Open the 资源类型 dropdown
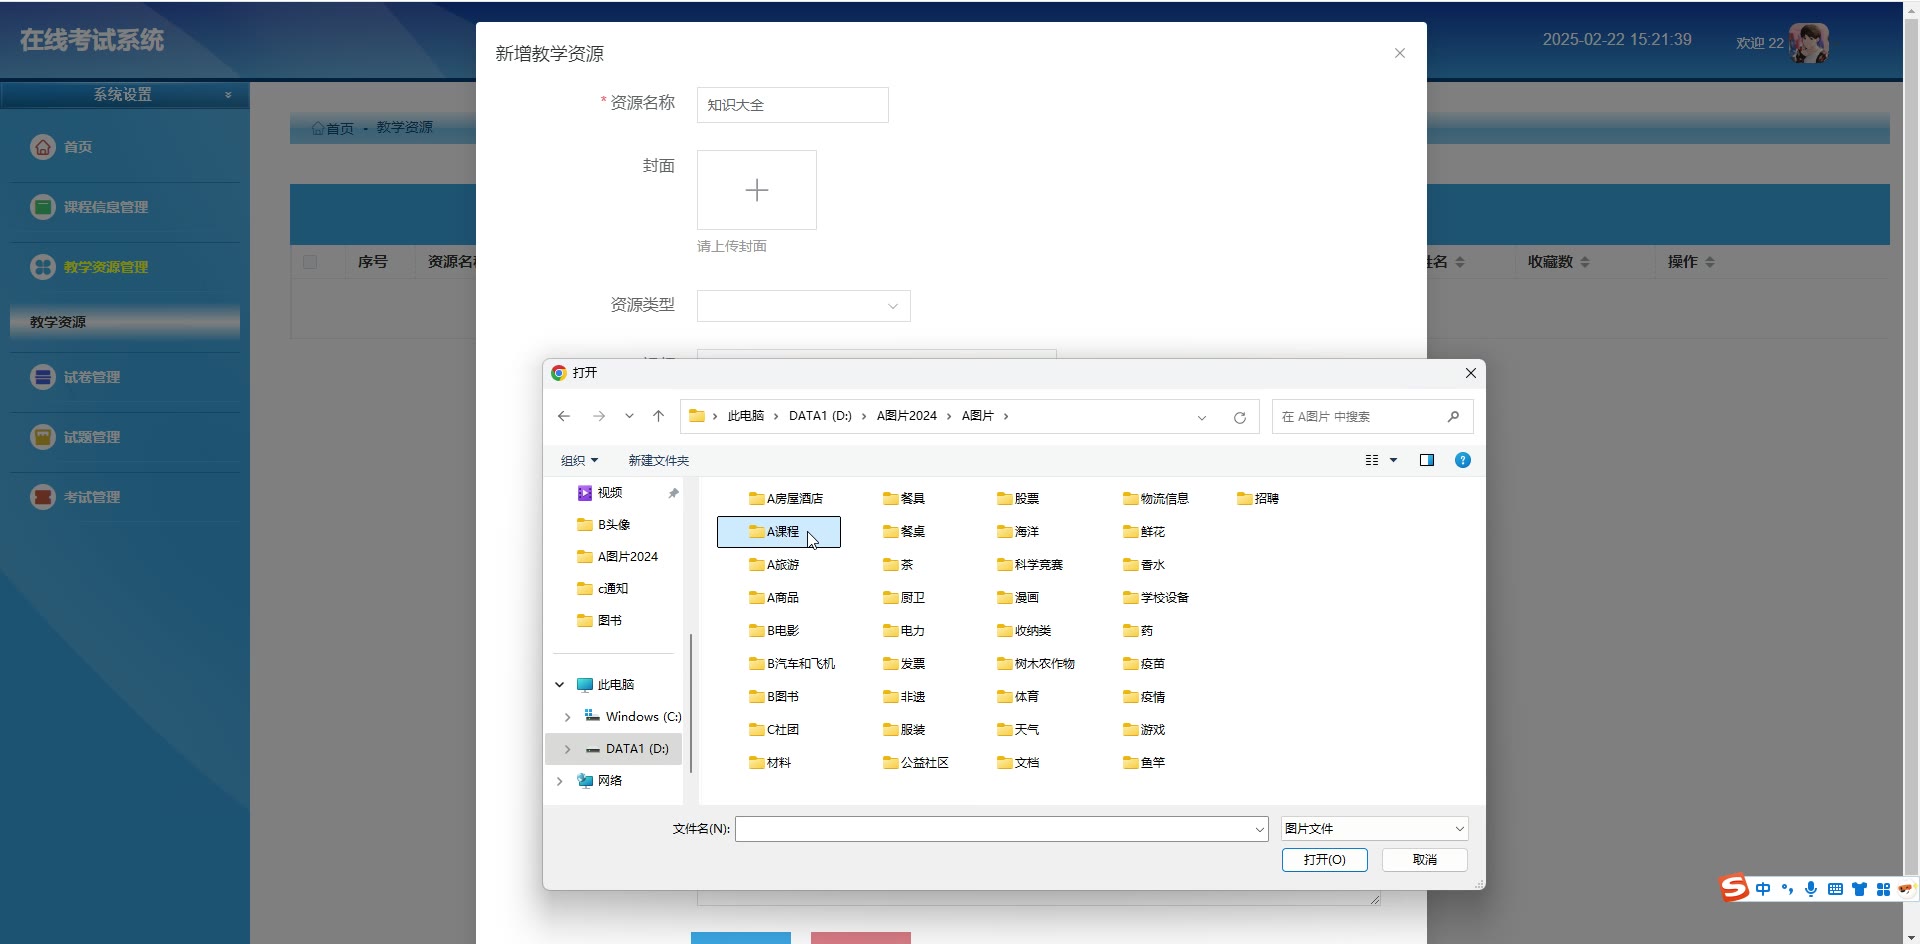This screenshot has height=944, width=1920. (803, 306)
